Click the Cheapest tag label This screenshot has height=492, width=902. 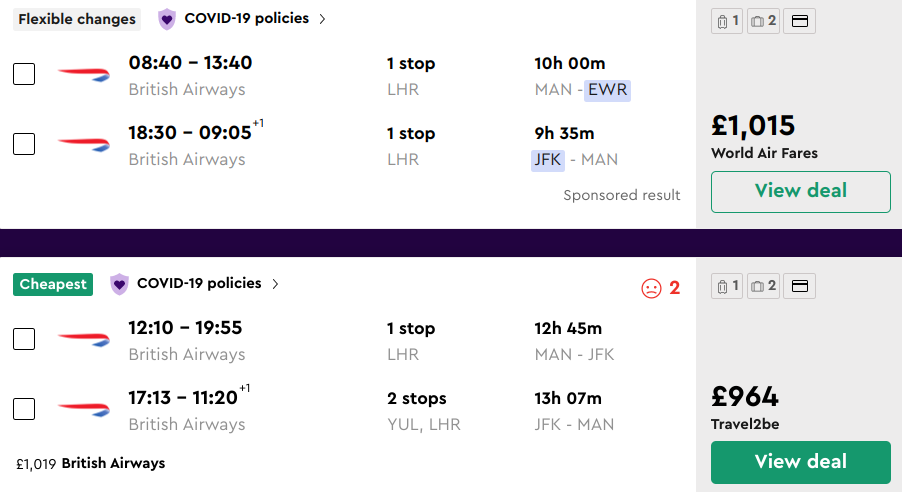[x=53, y=284]
